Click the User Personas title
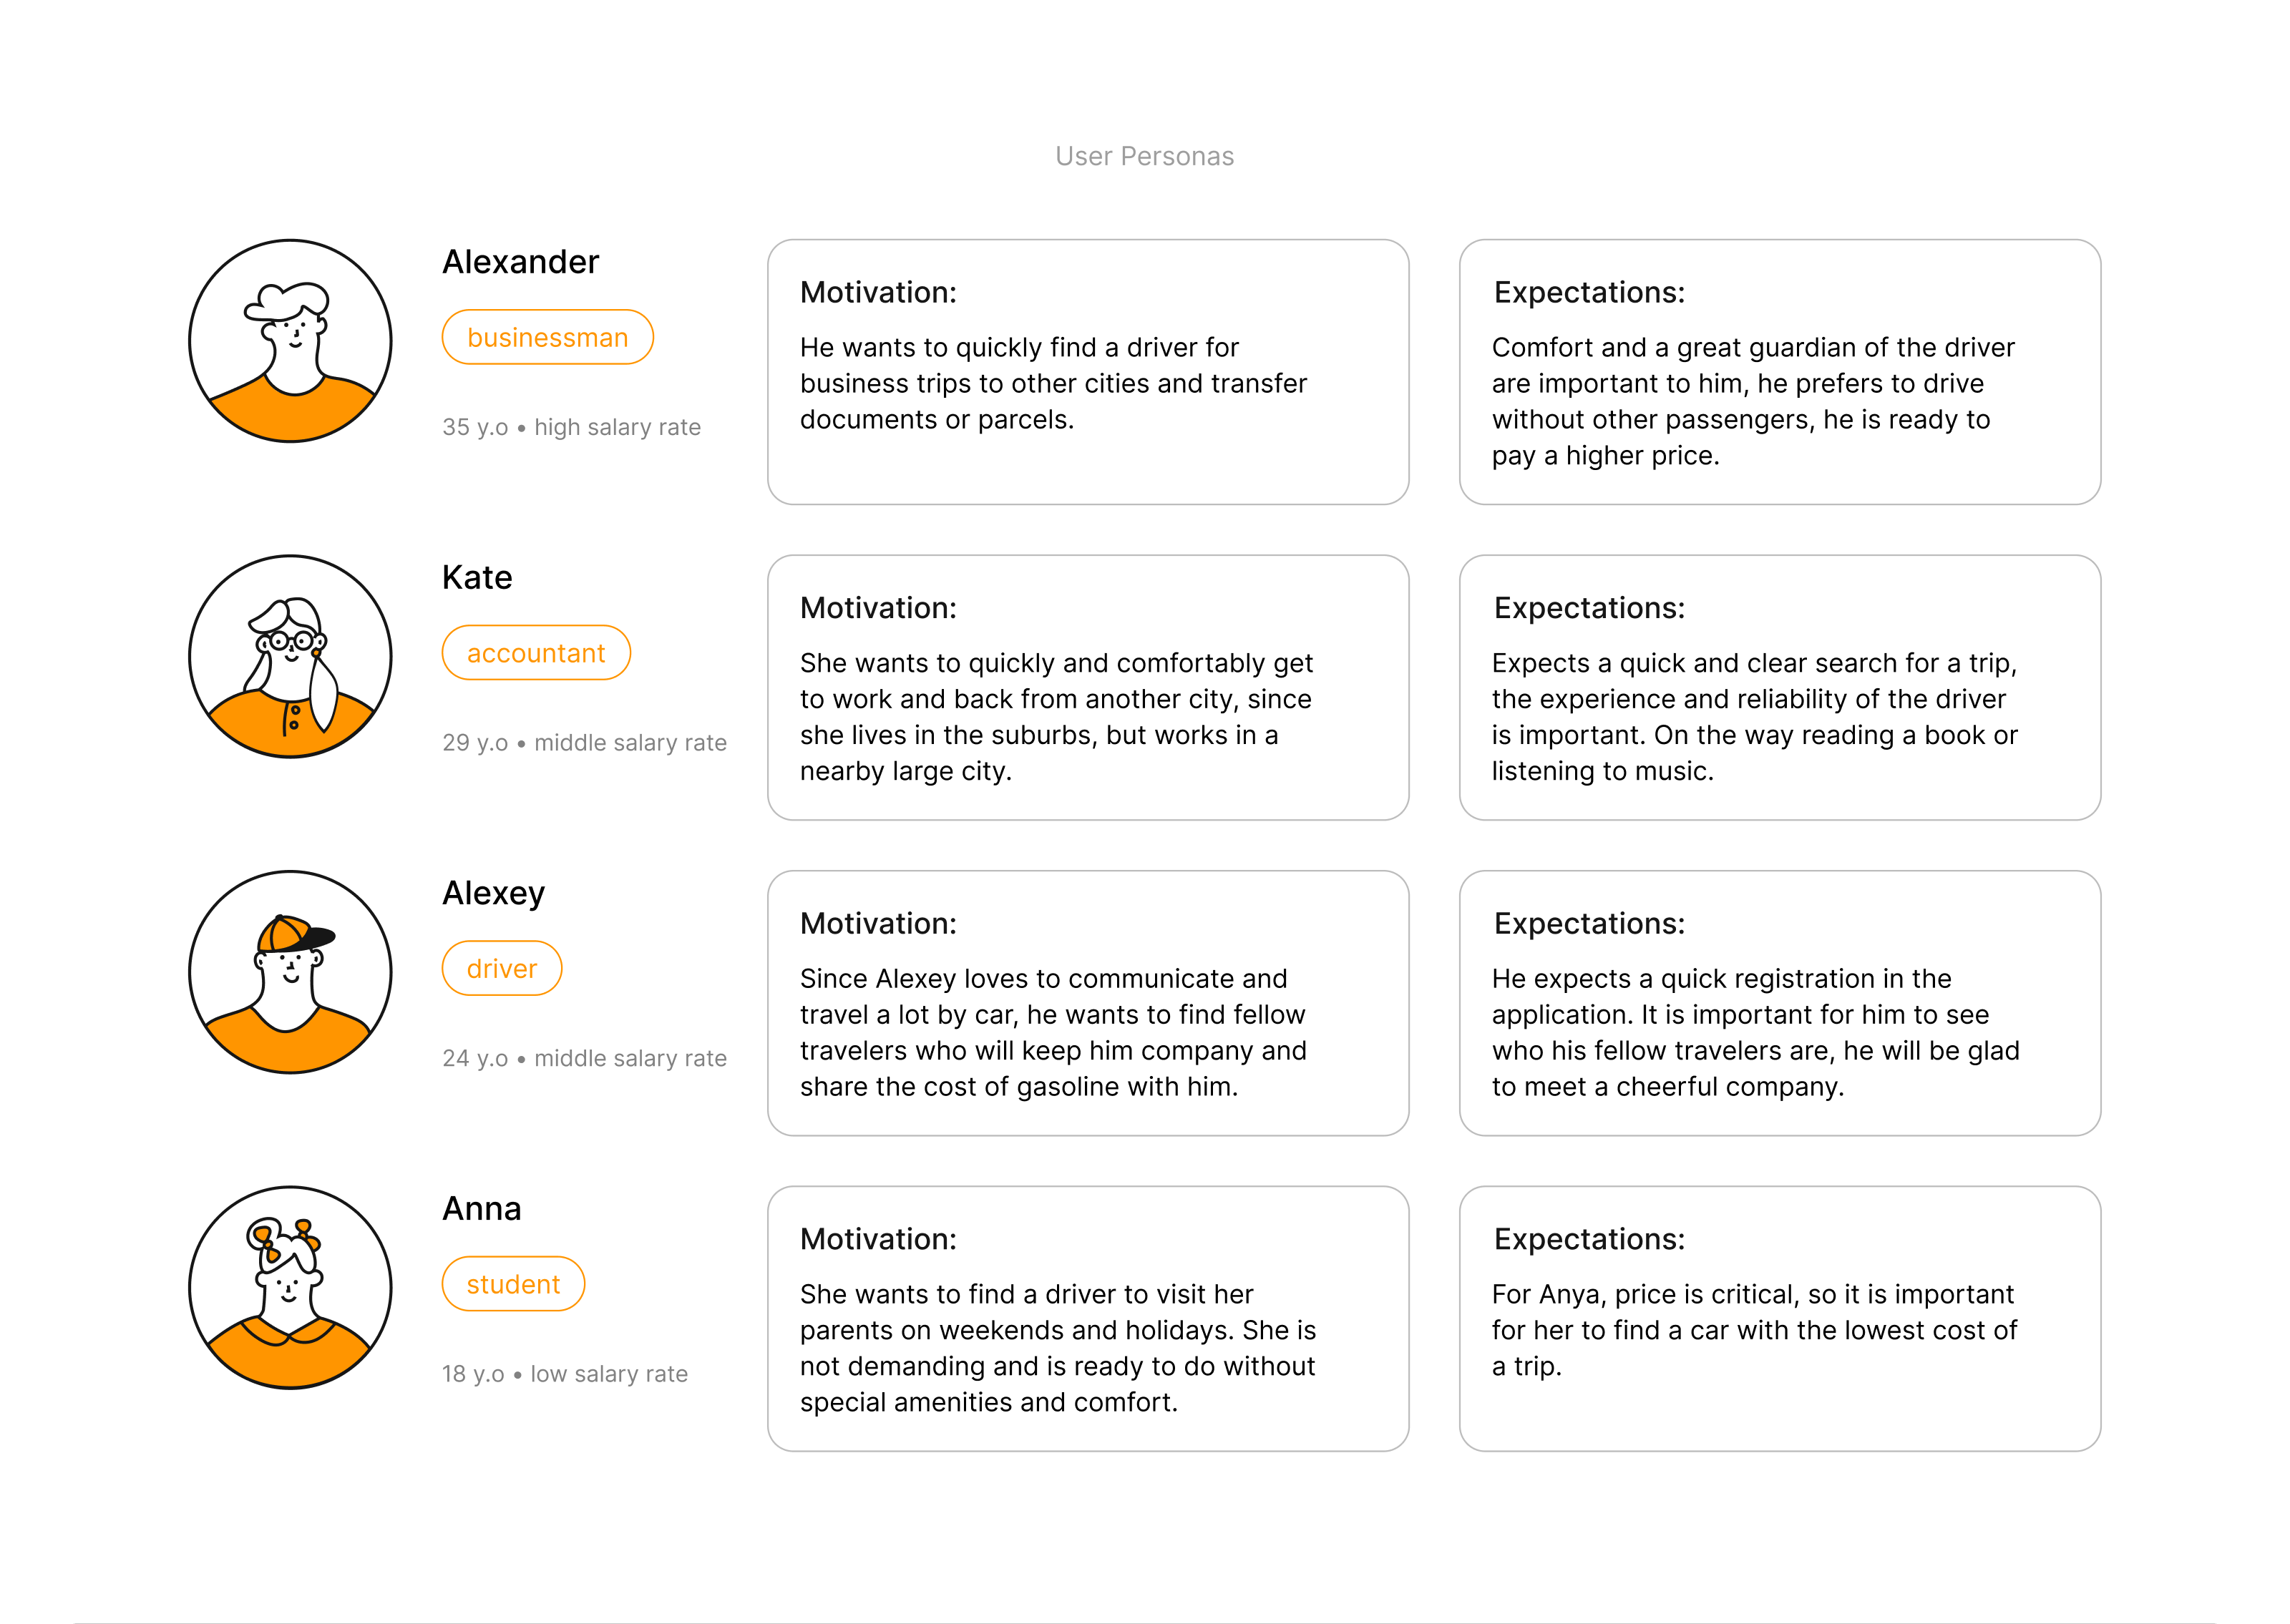 pyautogui.click(x=1144, y=156)
